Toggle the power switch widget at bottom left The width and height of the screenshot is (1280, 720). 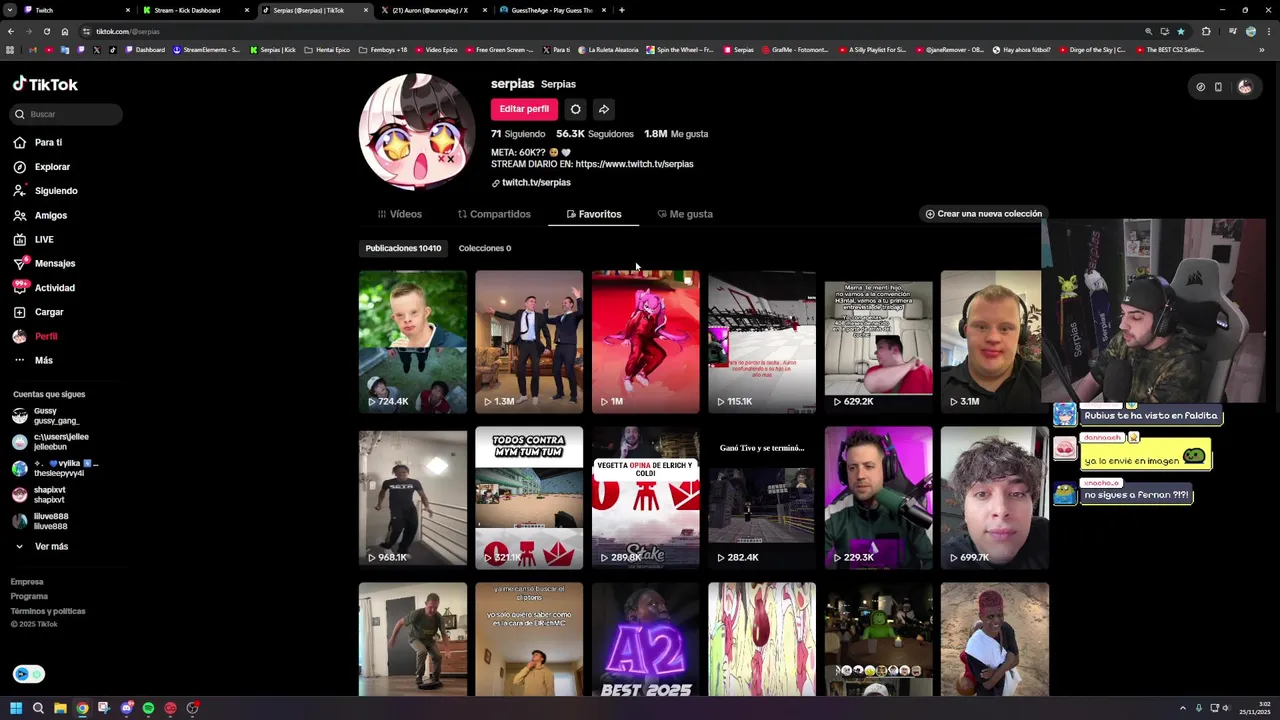pyautogui.click(x=28, y=674)
